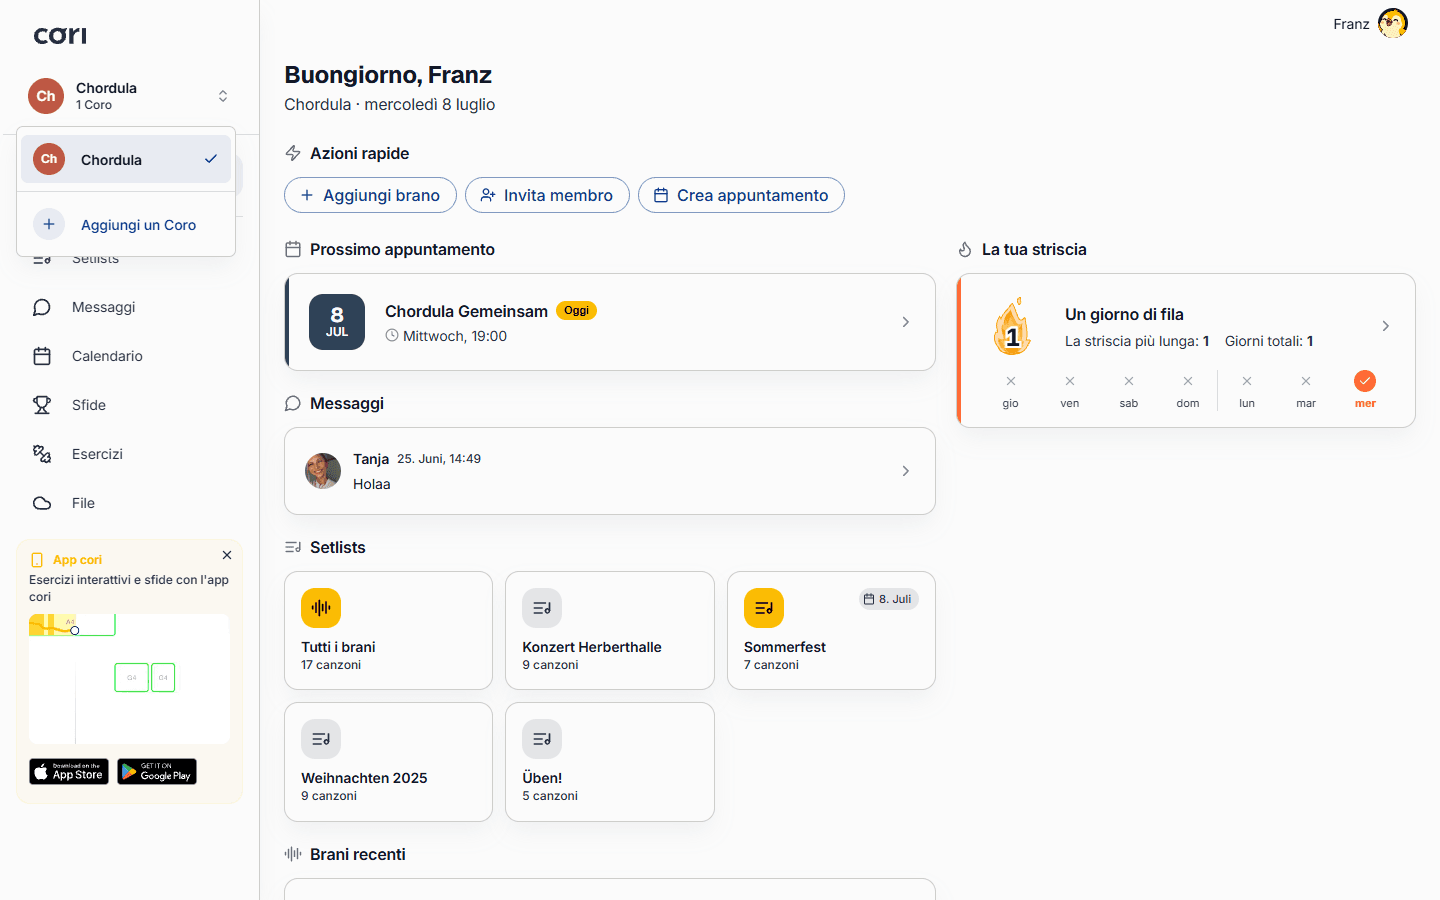Click the Esercizi sidebar icon
1440x900 pixels.
42,454
